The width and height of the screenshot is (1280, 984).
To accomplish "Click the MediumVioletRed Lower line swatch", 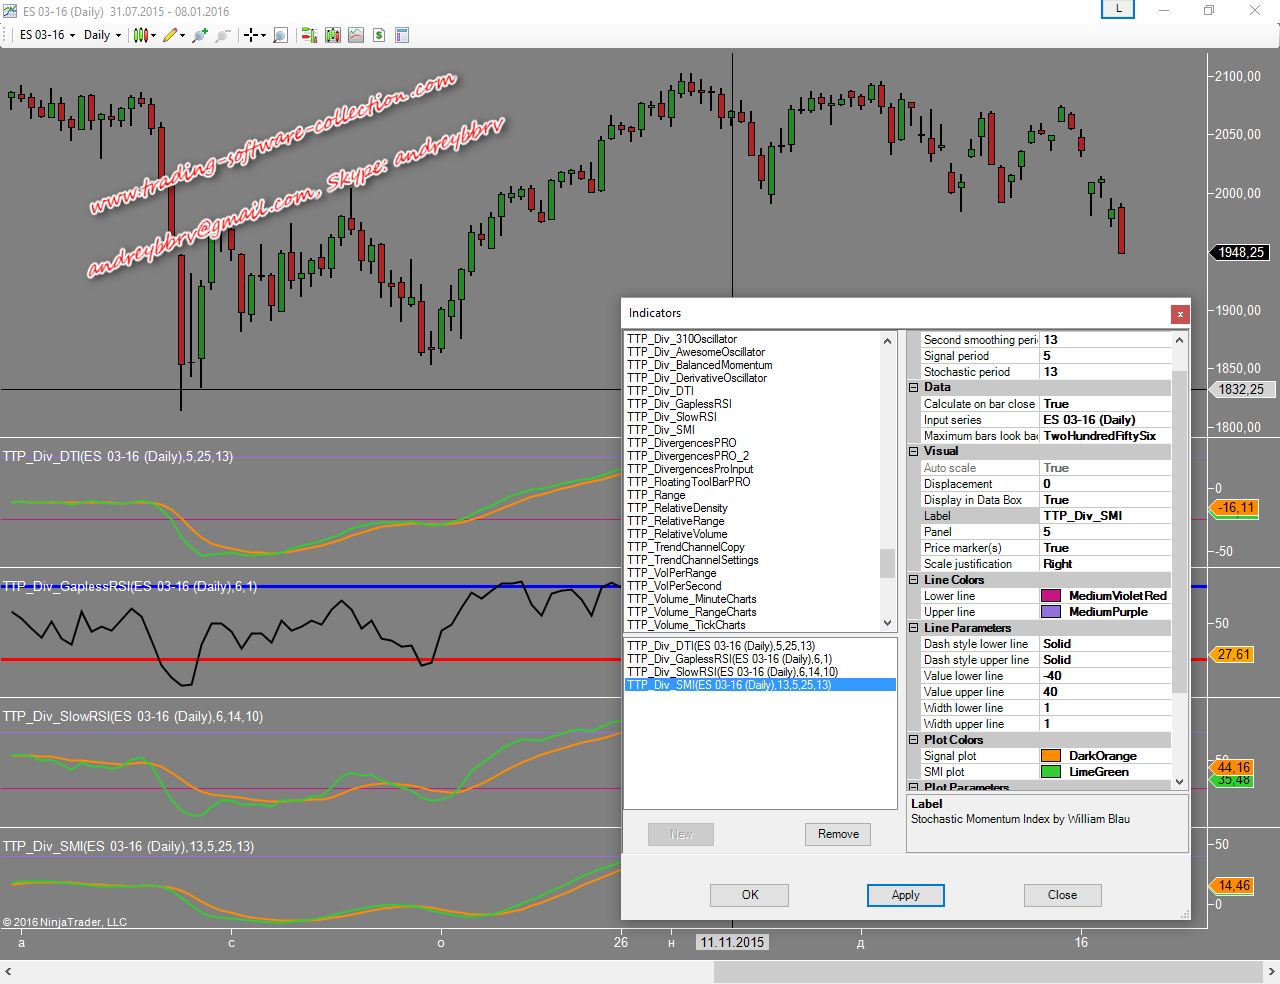I will click(1051, 596).
